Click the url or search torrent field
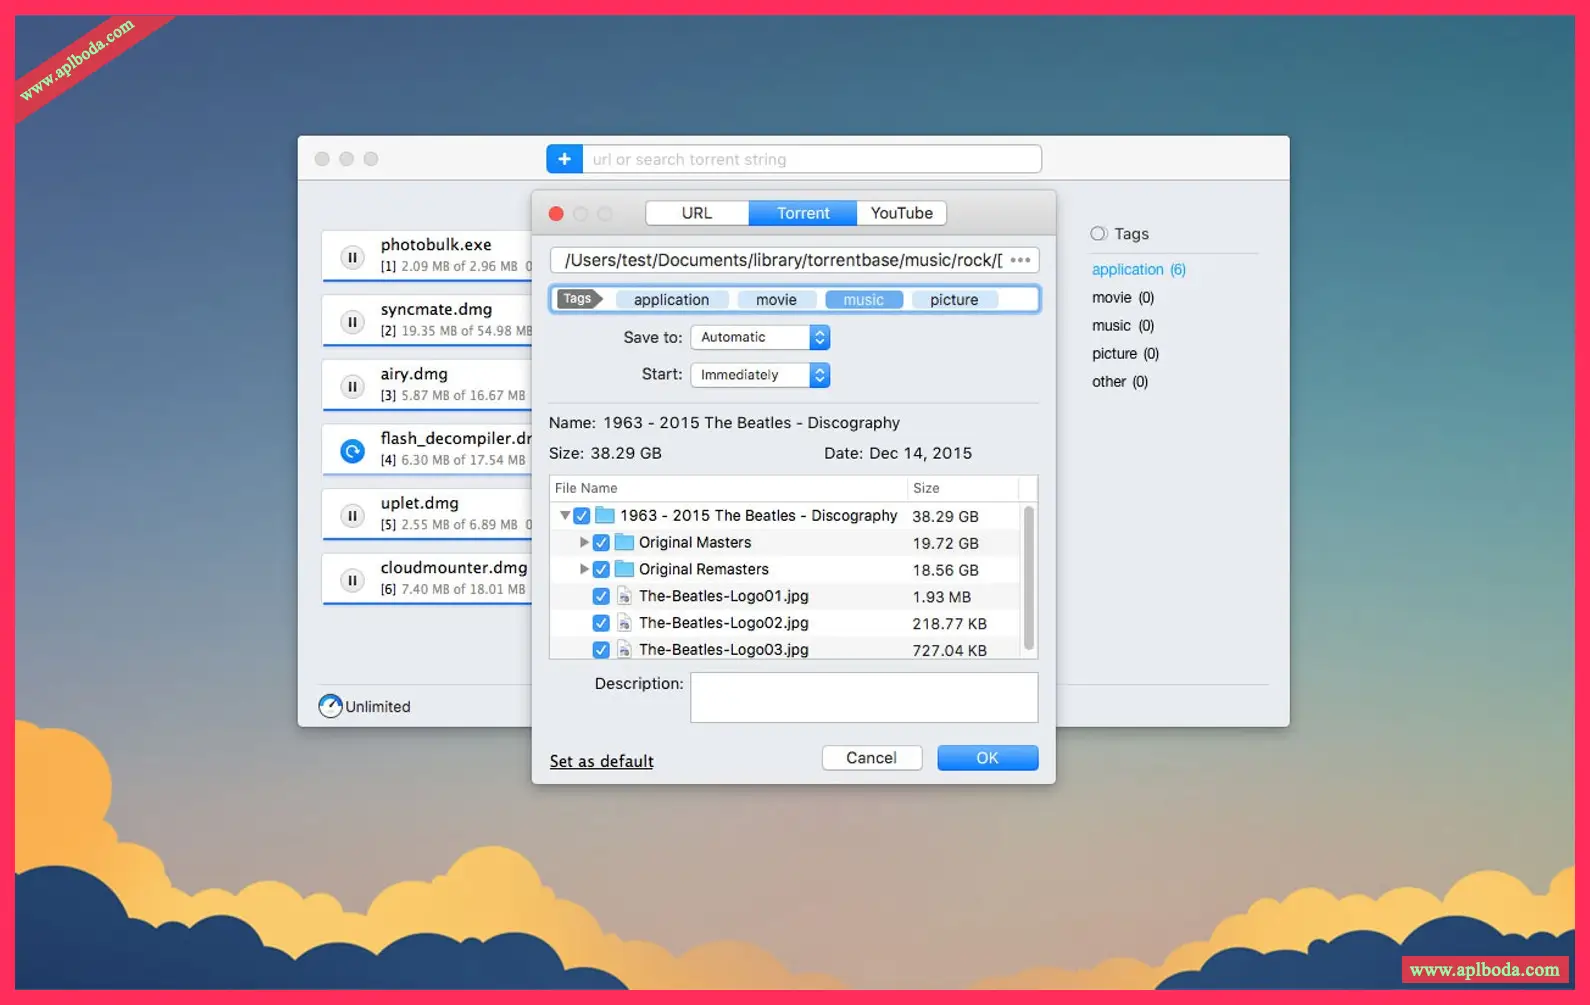 pos(812,159)
